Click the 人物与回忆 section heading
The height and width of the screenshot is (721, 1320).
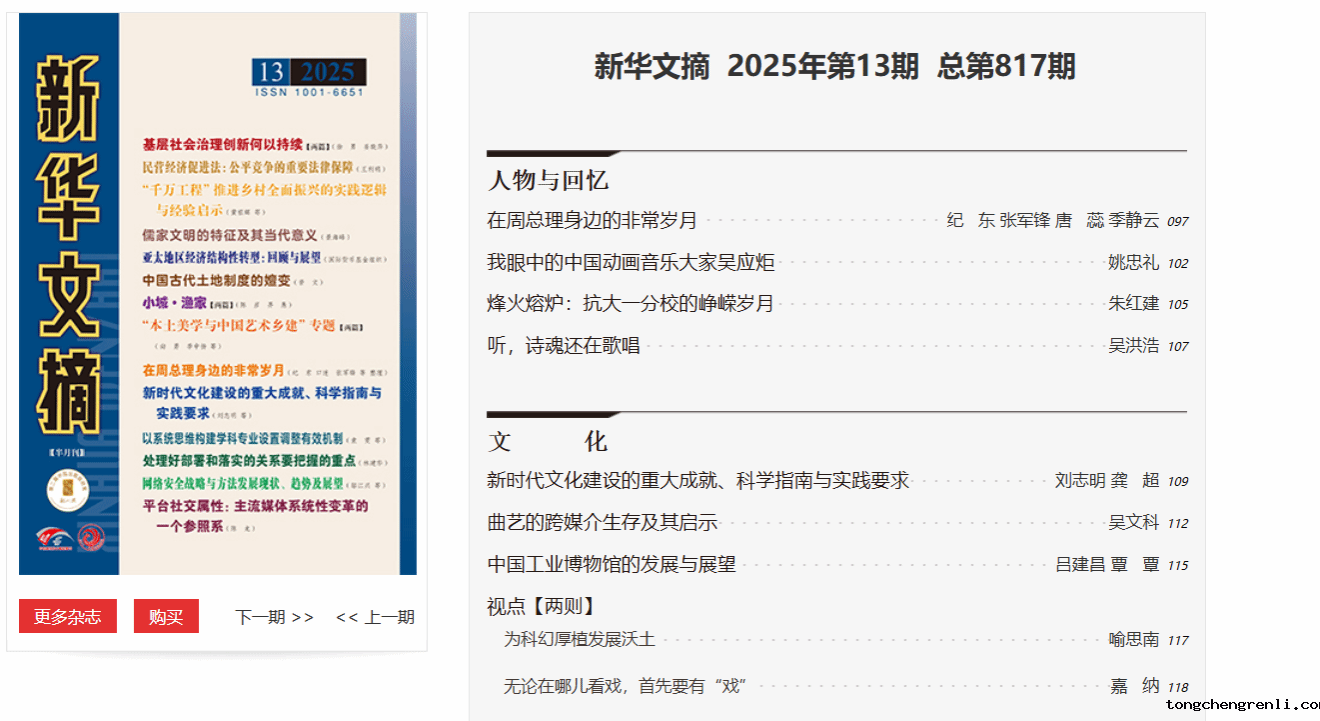pos(548,181)
